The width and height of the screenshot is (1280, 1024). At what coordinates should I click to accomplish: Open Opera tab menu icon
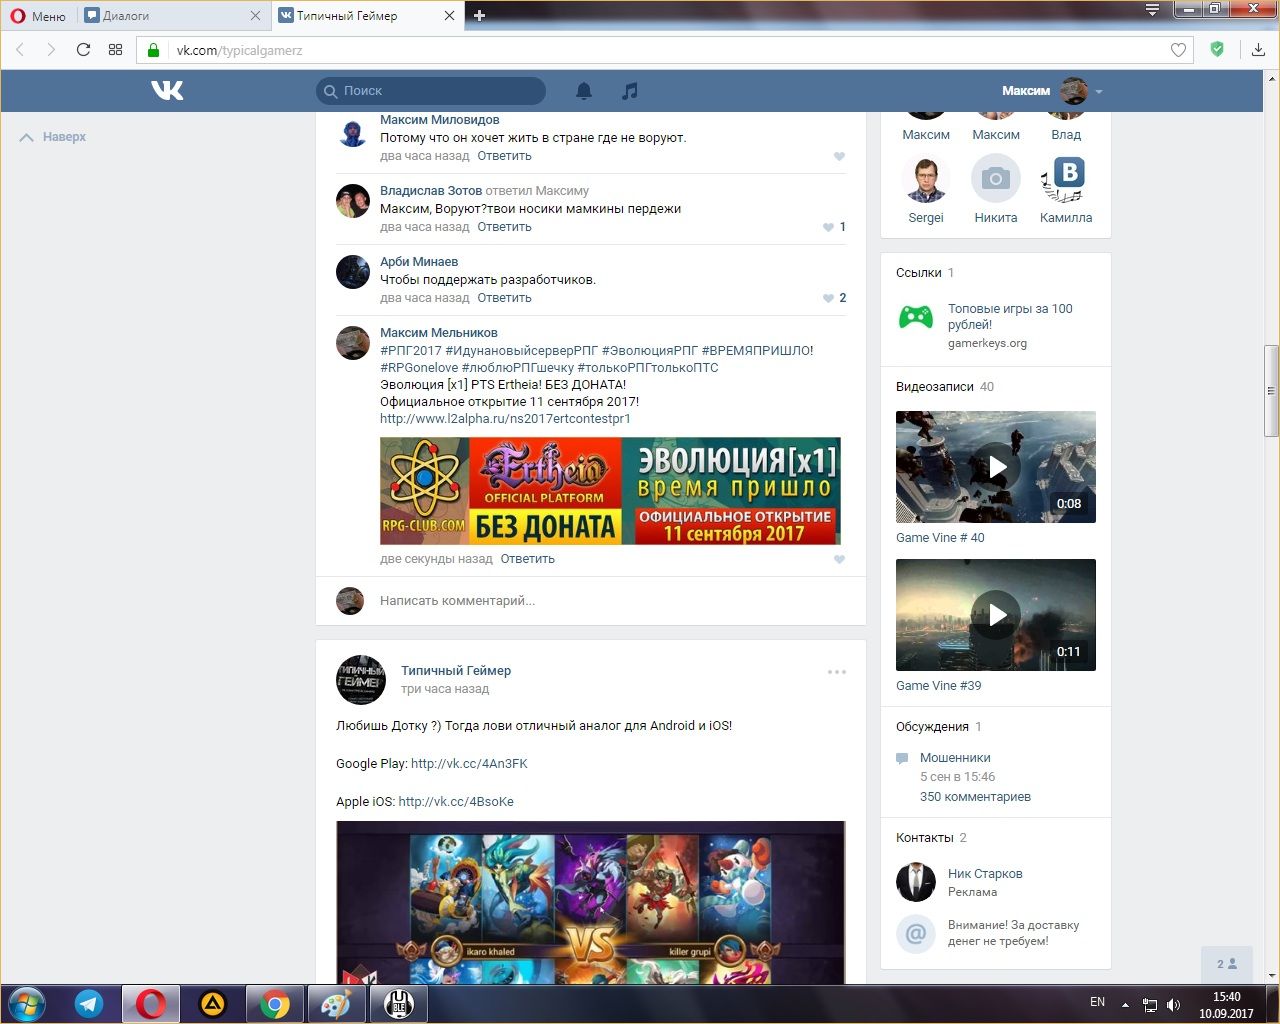click(1153, 10)
